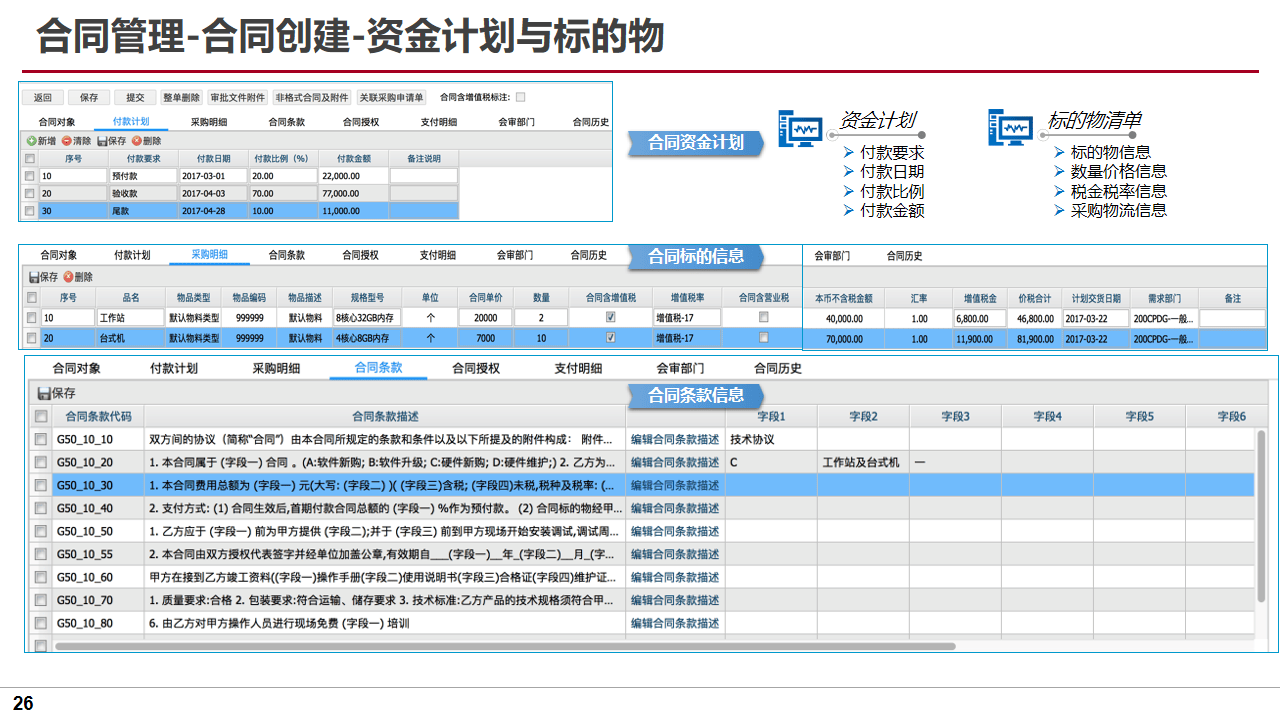Click 编辑合同条款描述 link for G50_10_30
Image resolution: width=1280 pixels, height=720 pixels.
(x=675, y=485)
